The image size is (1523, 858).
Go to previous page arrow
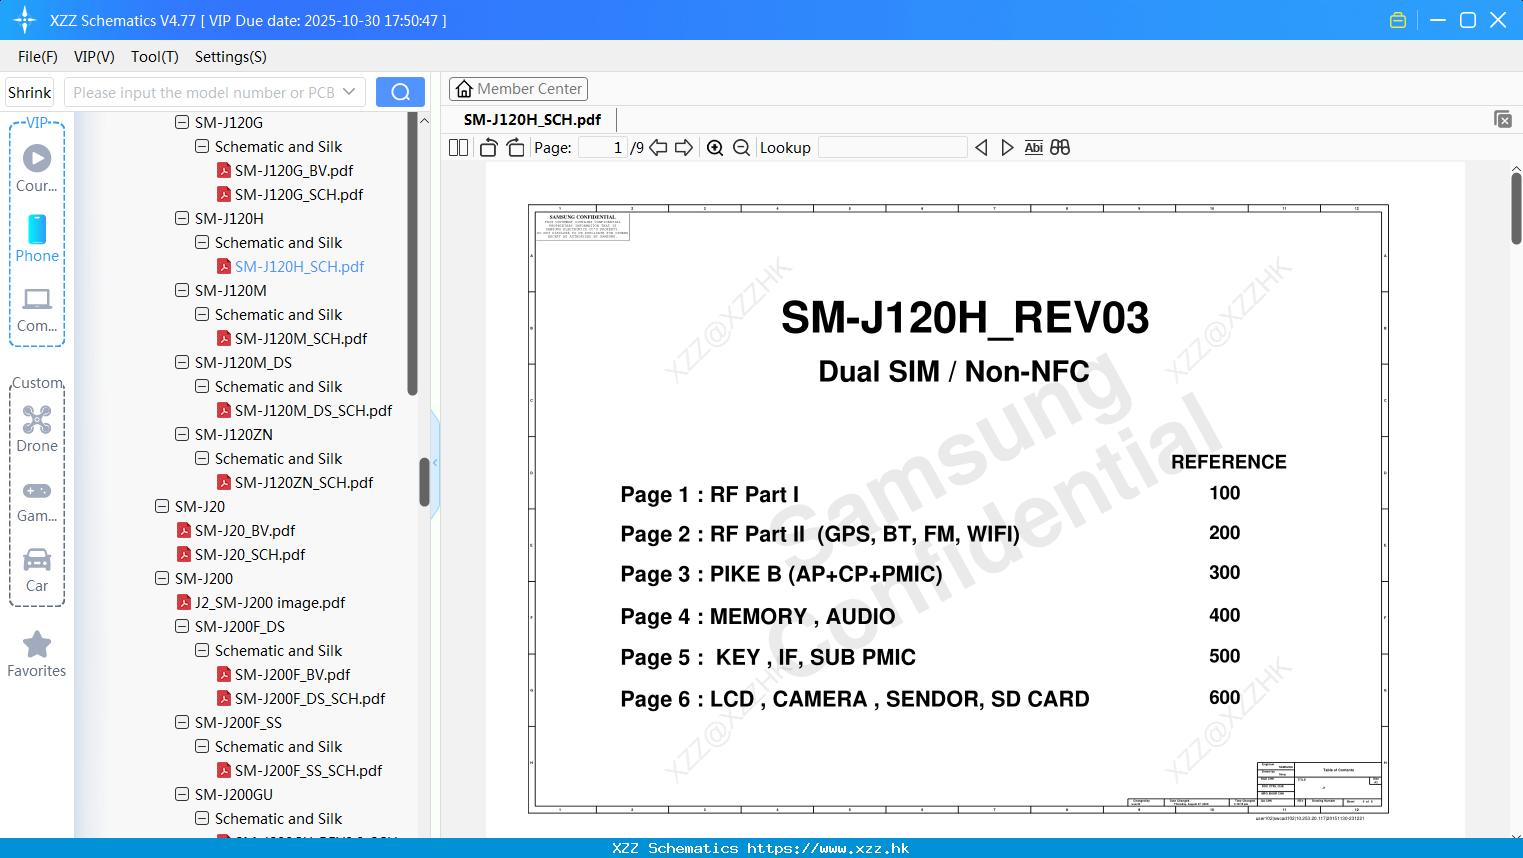[658, 147]
